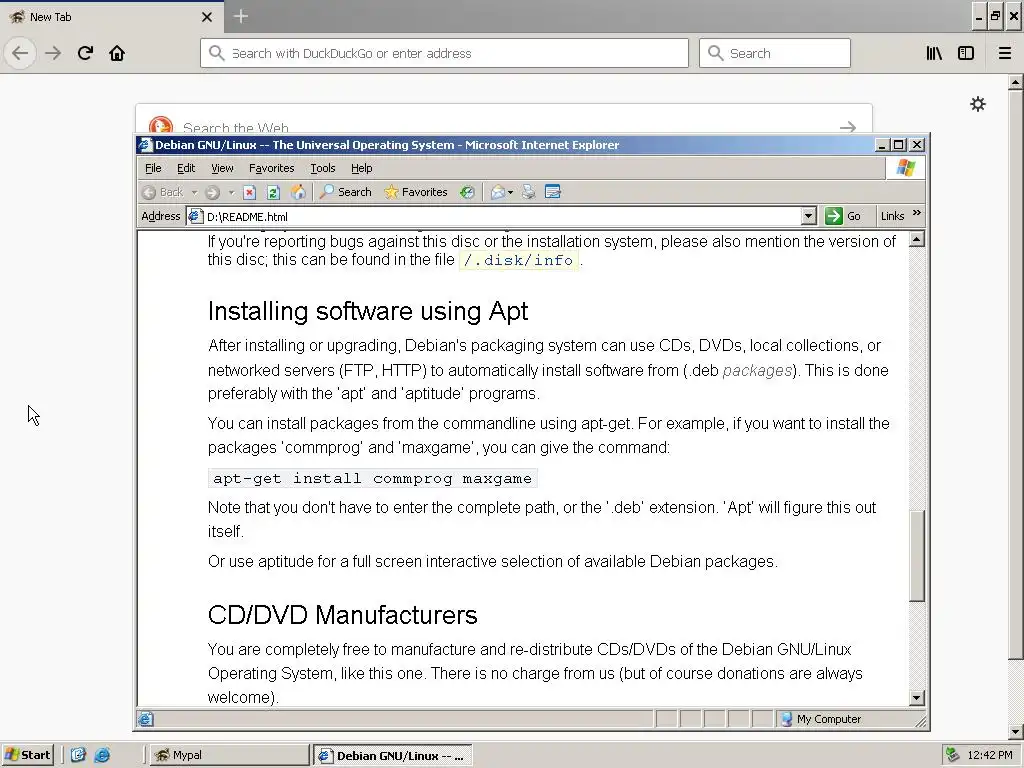The image size is (1024, 768).
Task: Click the 'CD/DVD Manufacturers' heading
Action: [342, 615]
